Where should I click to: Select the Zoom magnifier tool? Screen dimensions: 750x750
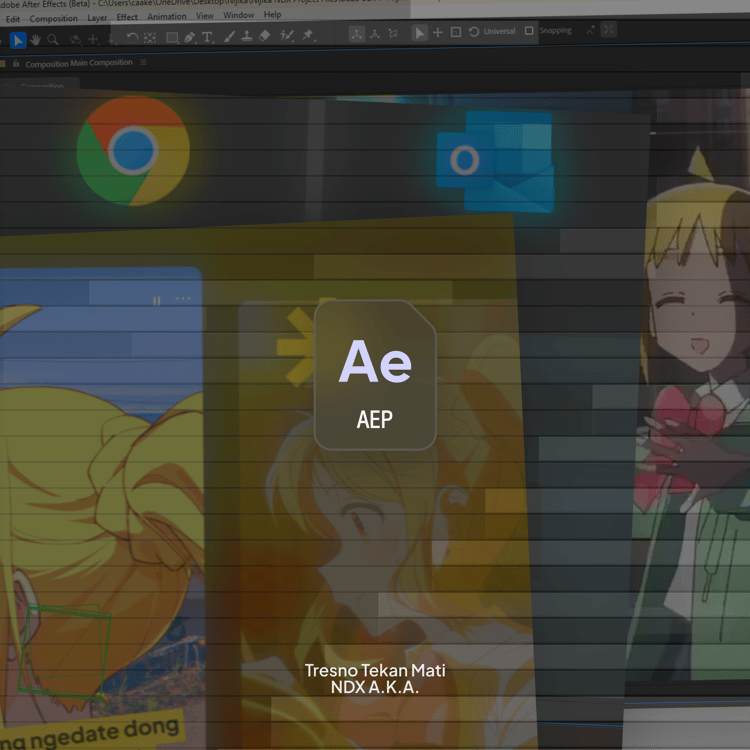[53, 40]
